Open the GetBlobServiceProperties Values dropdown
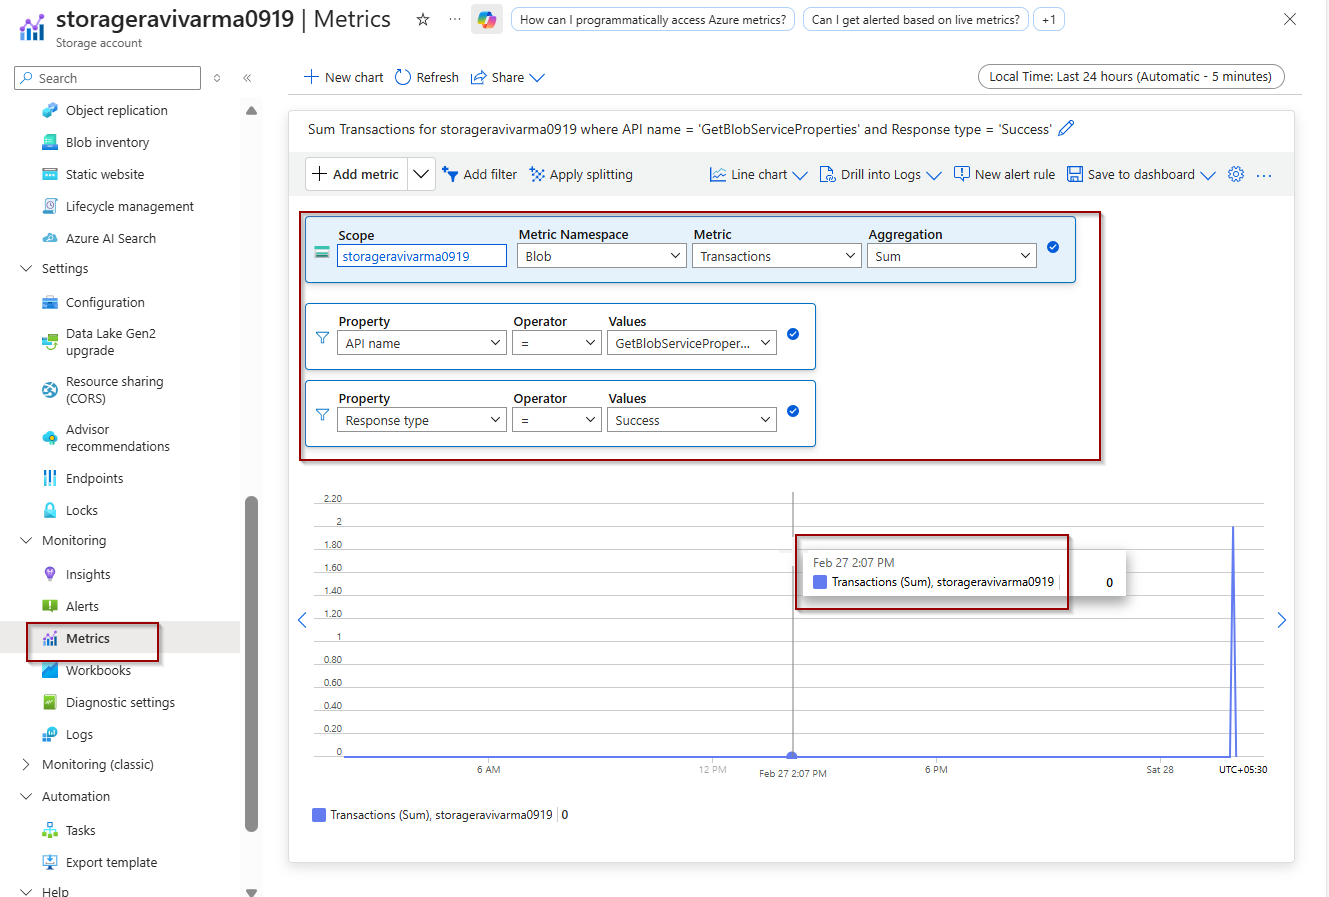This screenshot has height=897, width=1329. point(692,343)
